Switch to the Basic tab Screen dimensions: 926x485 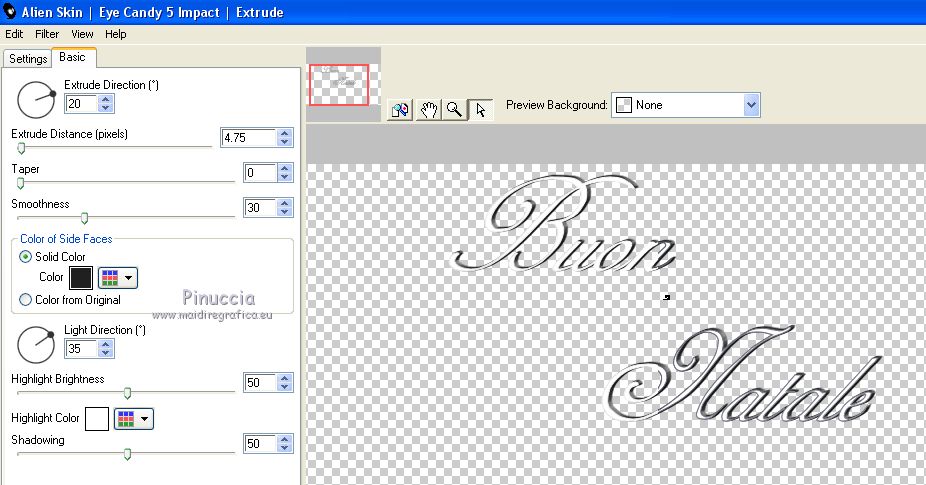click(73, 57)
